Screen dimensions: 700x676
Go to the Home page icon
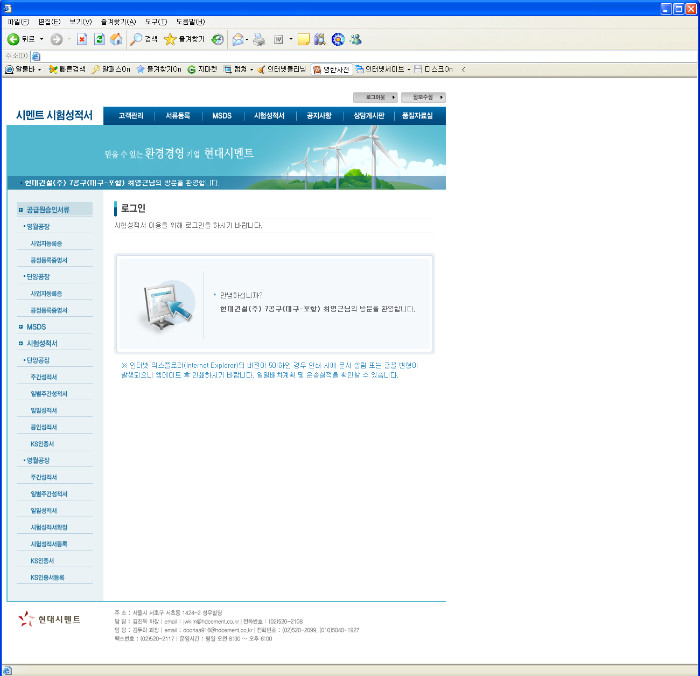click(116, 39)
